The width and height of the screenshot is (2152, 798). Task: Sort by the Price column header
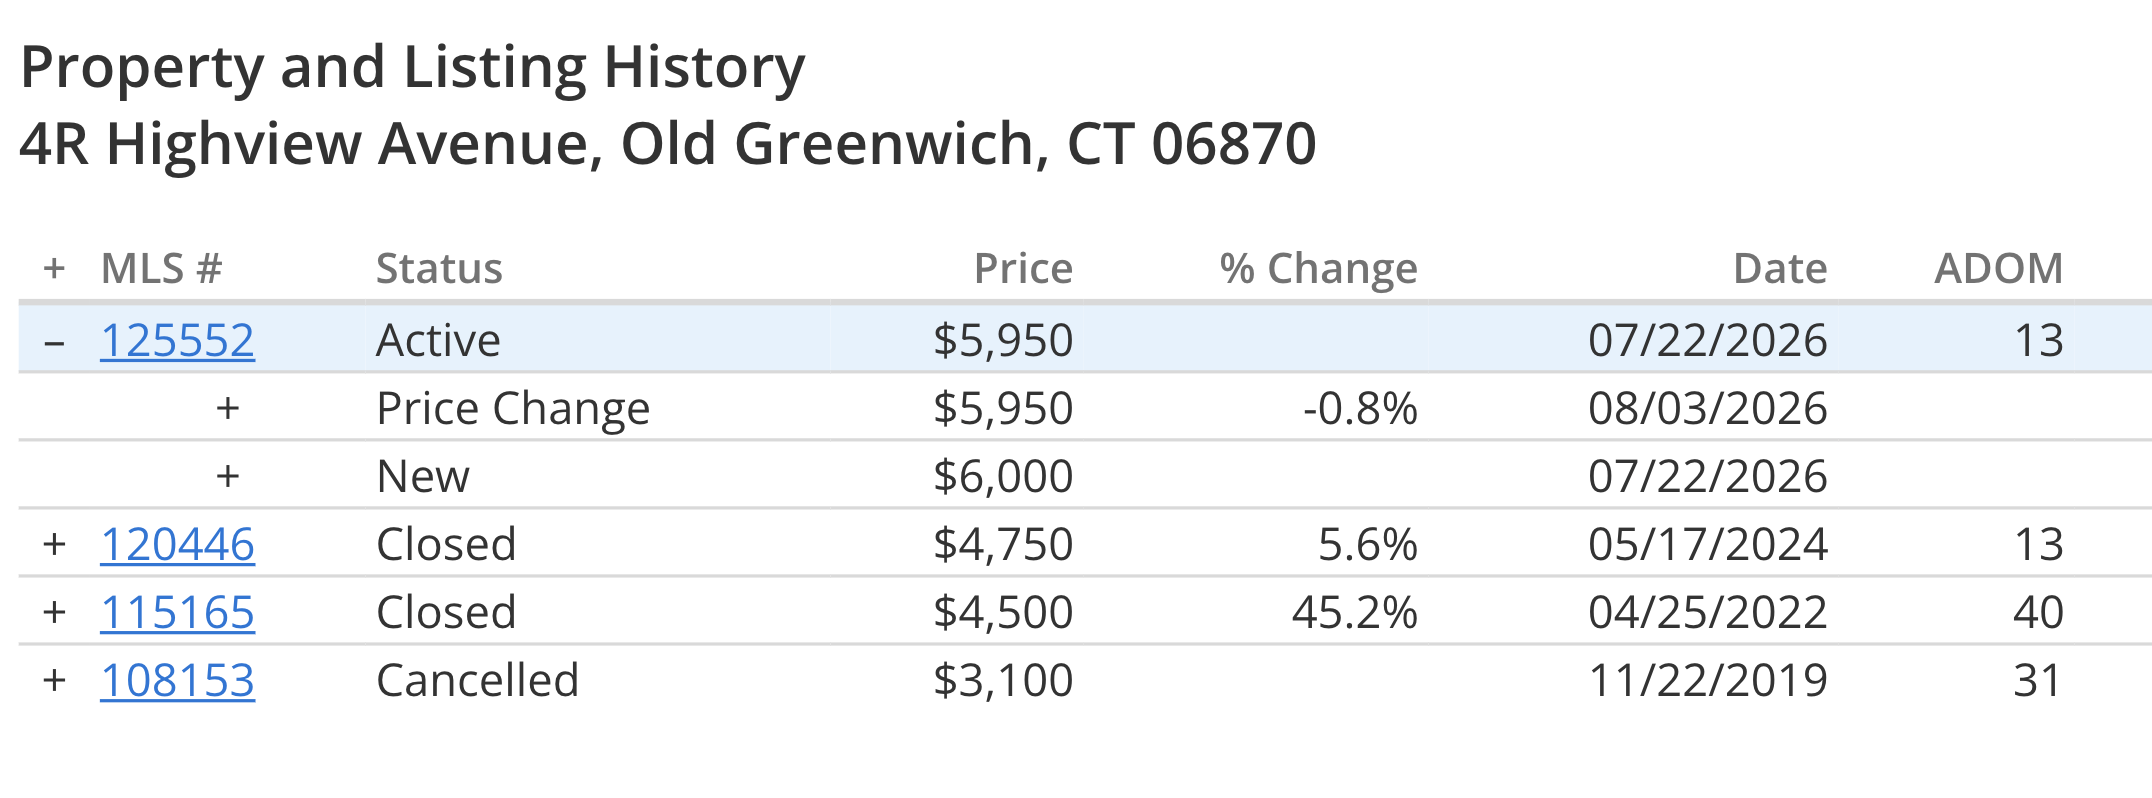[x=1023, y=268]
